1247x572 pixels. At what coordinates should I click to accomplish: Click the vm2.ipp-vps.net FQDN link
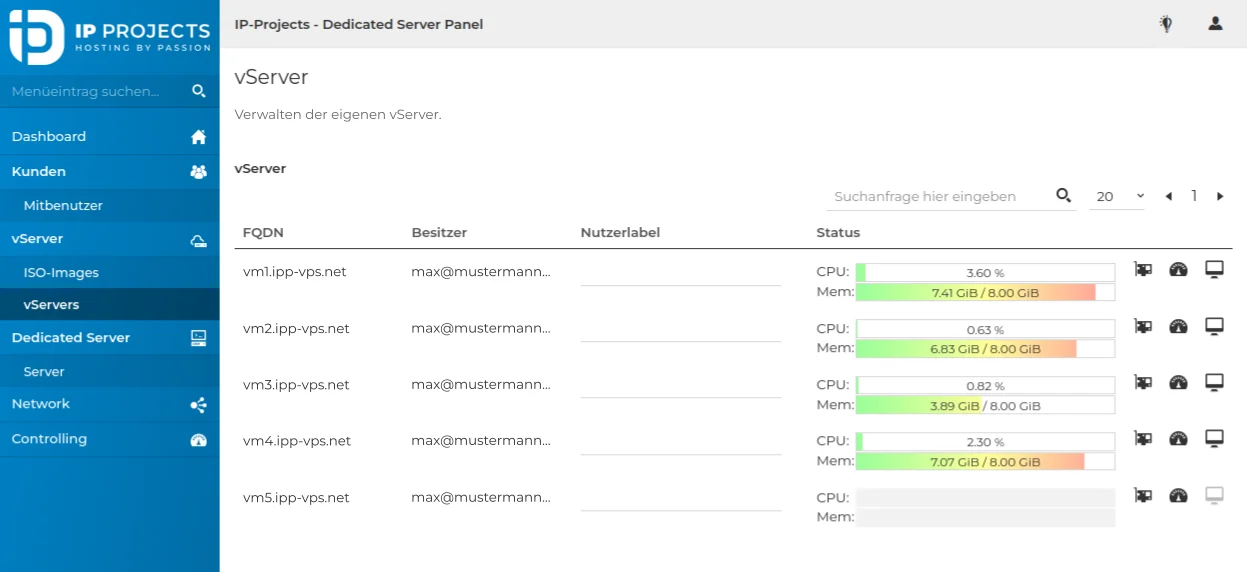coord(296,329)
